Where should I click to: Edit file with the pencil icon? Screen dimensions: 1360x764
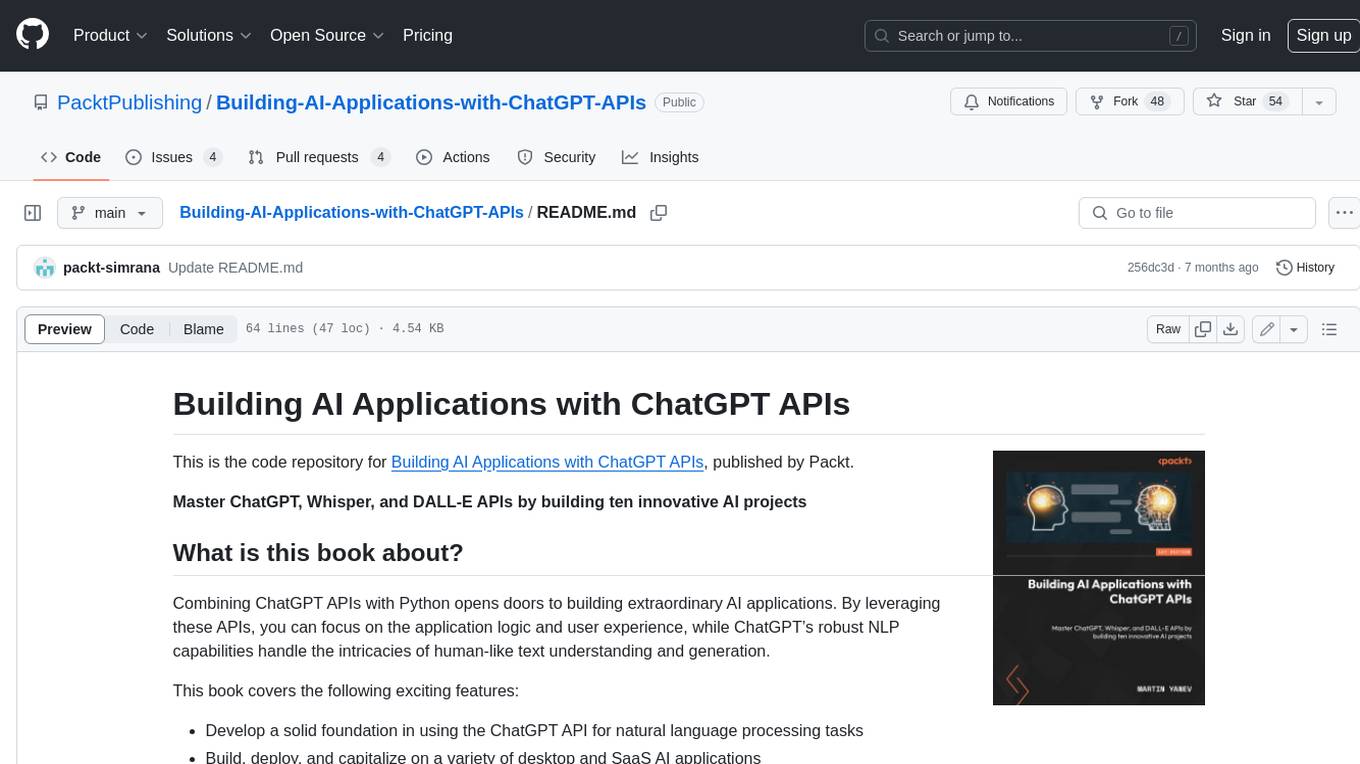coord(1266,329)
